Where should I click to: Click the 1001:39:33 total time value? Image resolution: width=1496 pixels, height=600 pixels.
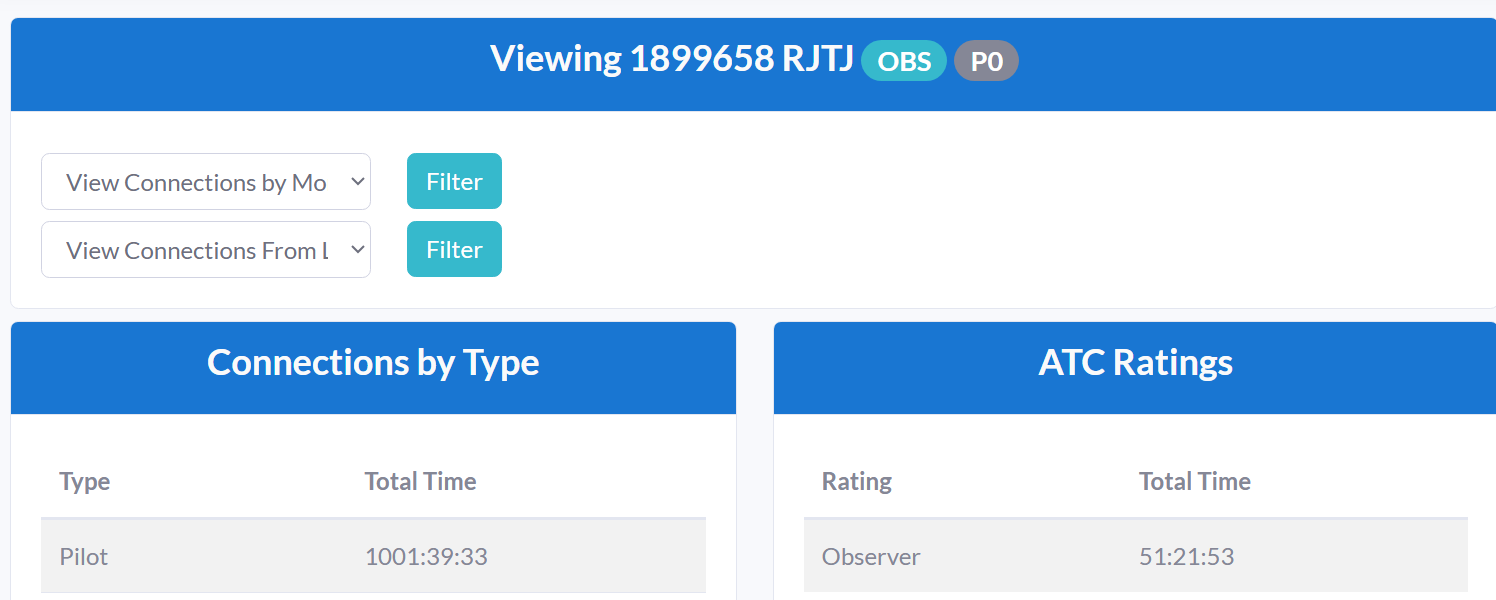426,556
